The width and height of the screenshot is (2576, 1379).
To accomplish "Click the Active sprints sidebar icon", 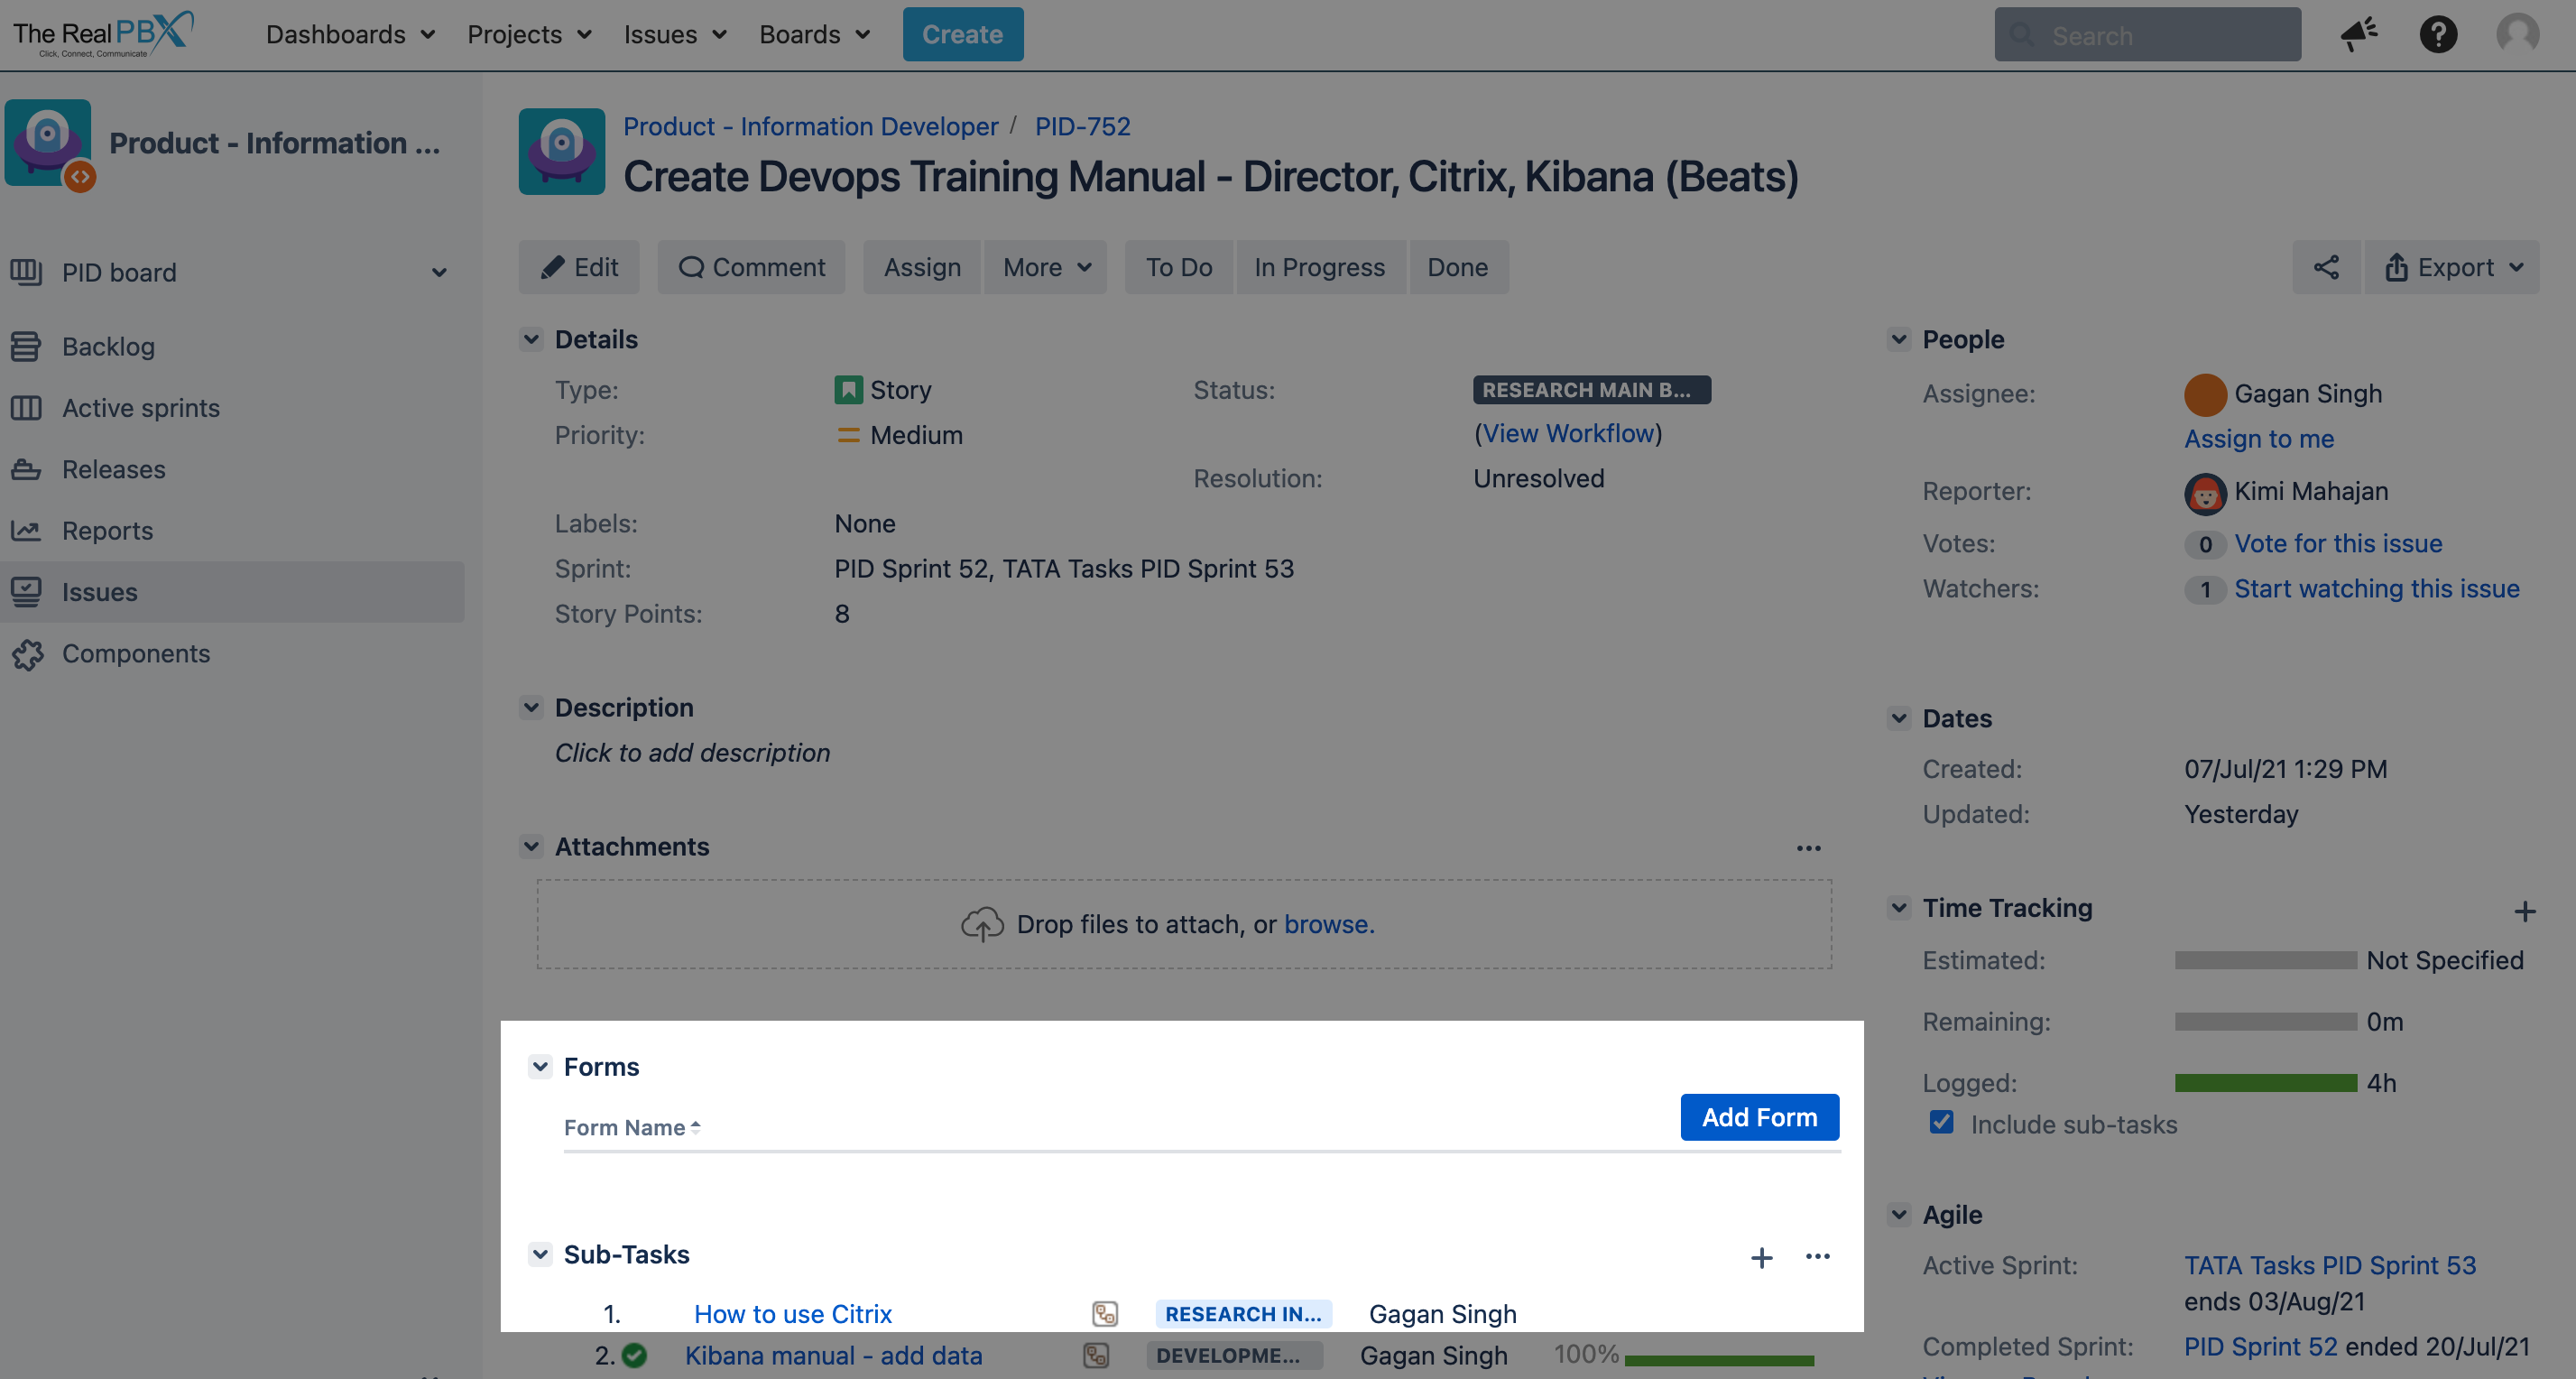I will click(x=26, y=408).
